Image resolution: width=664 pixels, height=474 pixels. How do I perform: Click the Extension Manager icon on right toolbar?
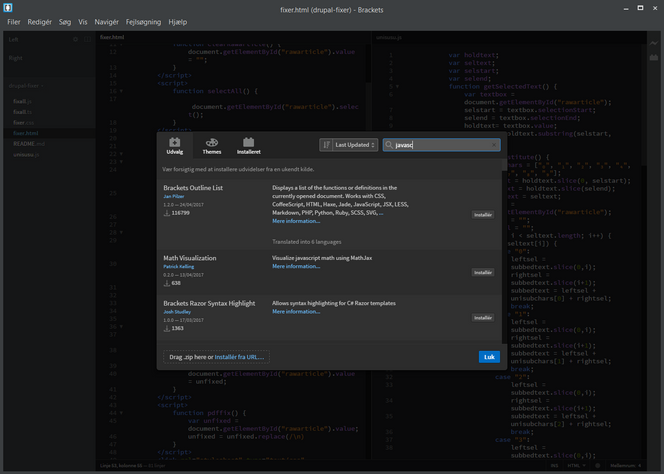(654, 57)
